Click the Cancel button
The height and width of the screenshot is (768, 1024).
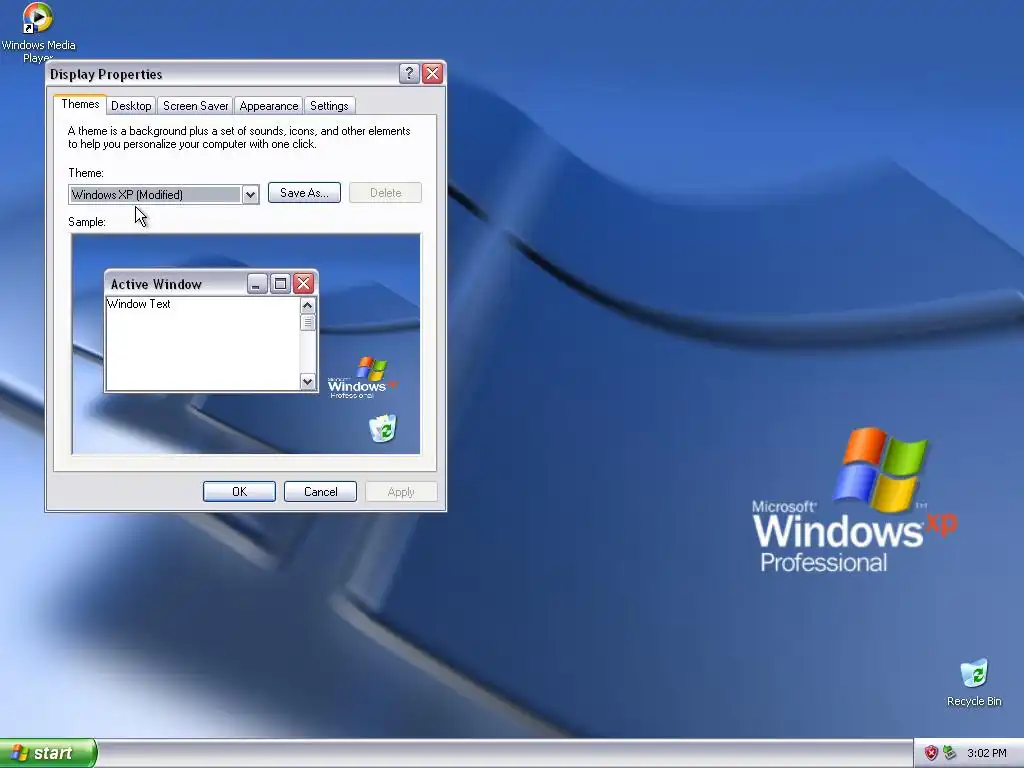321,492
